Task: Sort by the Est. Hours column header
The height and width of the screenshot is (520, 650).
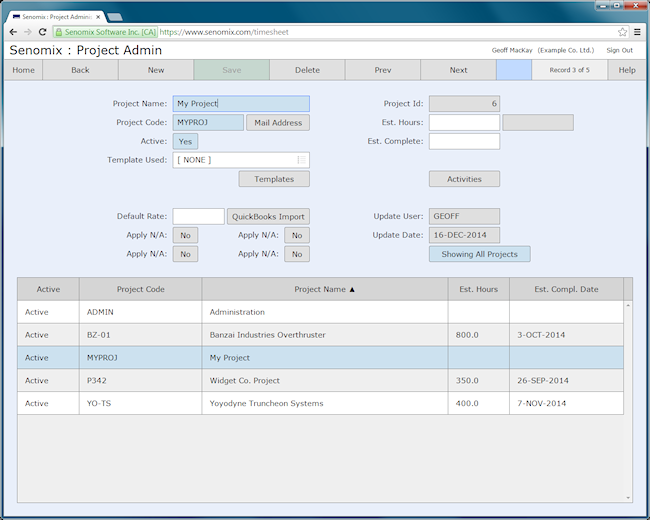Action: pyautogui.click(x=478, y=289)
